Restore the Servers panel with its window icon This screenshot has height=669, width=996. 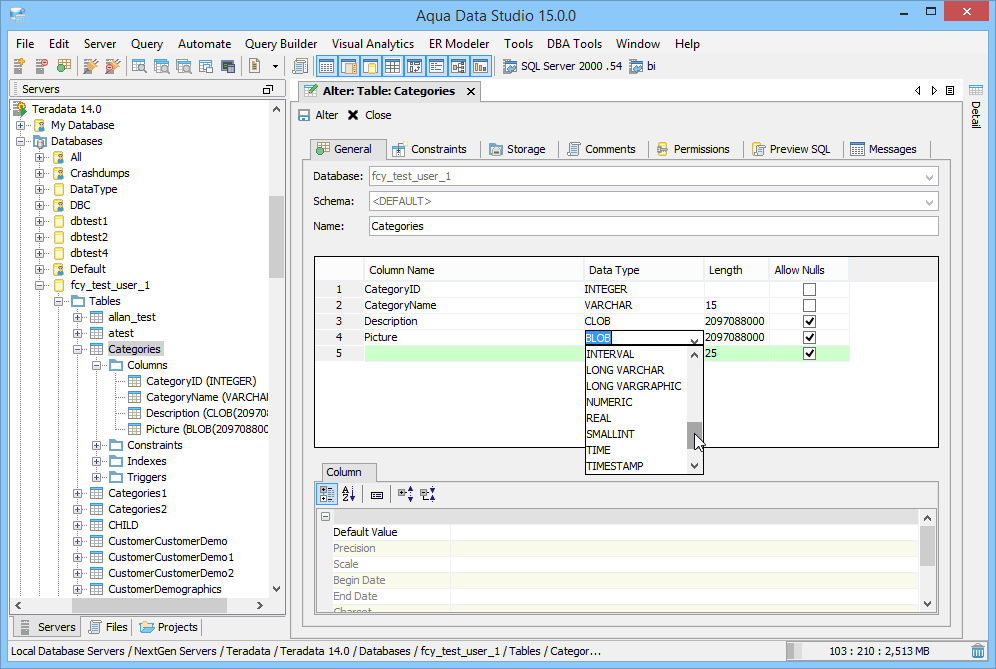tap(268, 90)
